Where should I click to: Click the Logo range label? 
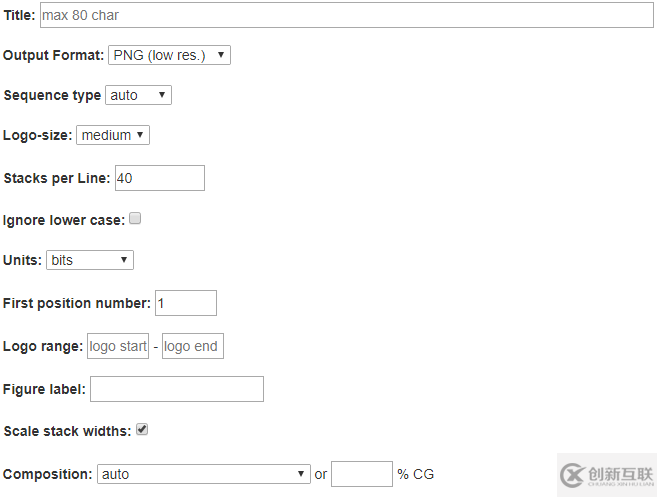click(x=43, y=347)
